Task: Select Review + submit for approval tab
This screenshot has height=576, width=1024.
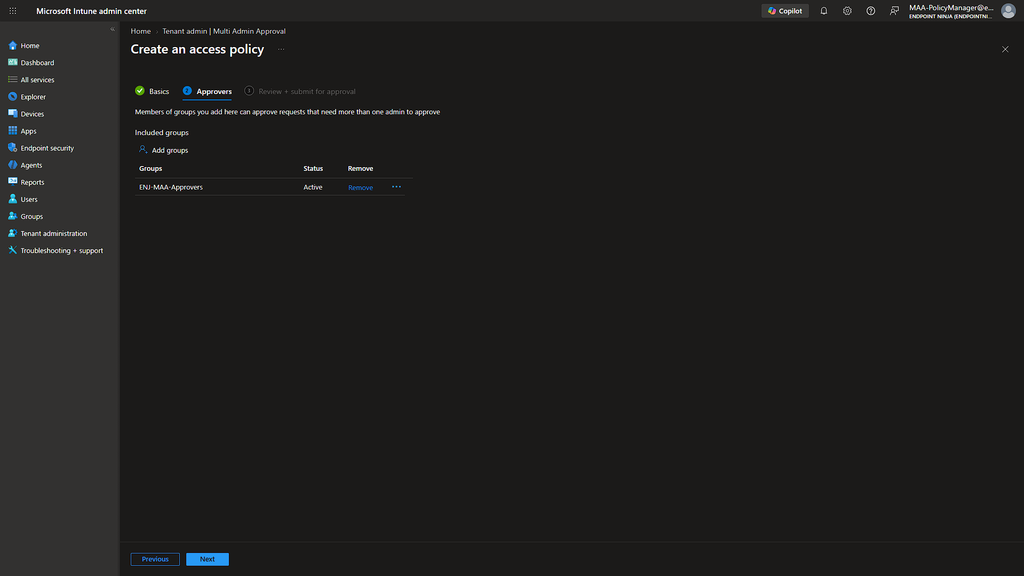Action: (x=300, y=91)
